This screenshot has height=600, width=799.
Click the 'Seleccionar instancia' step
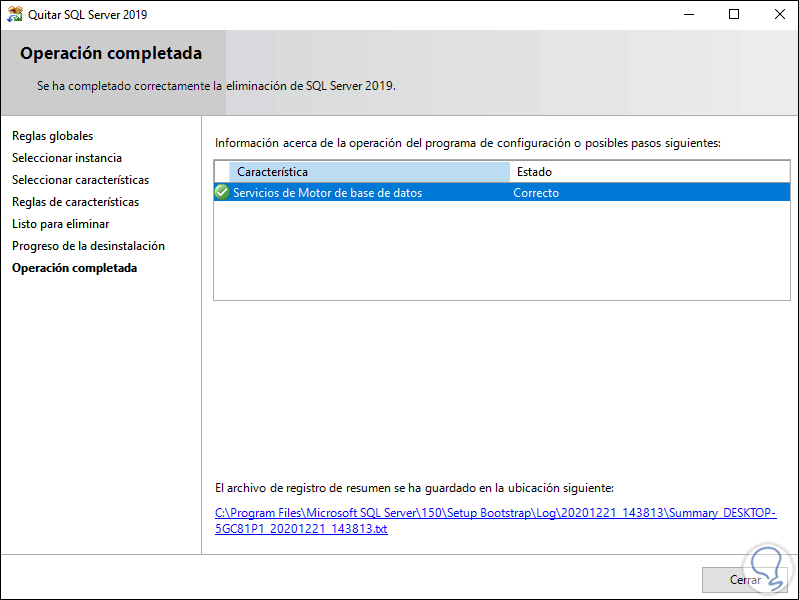point(67,158)
